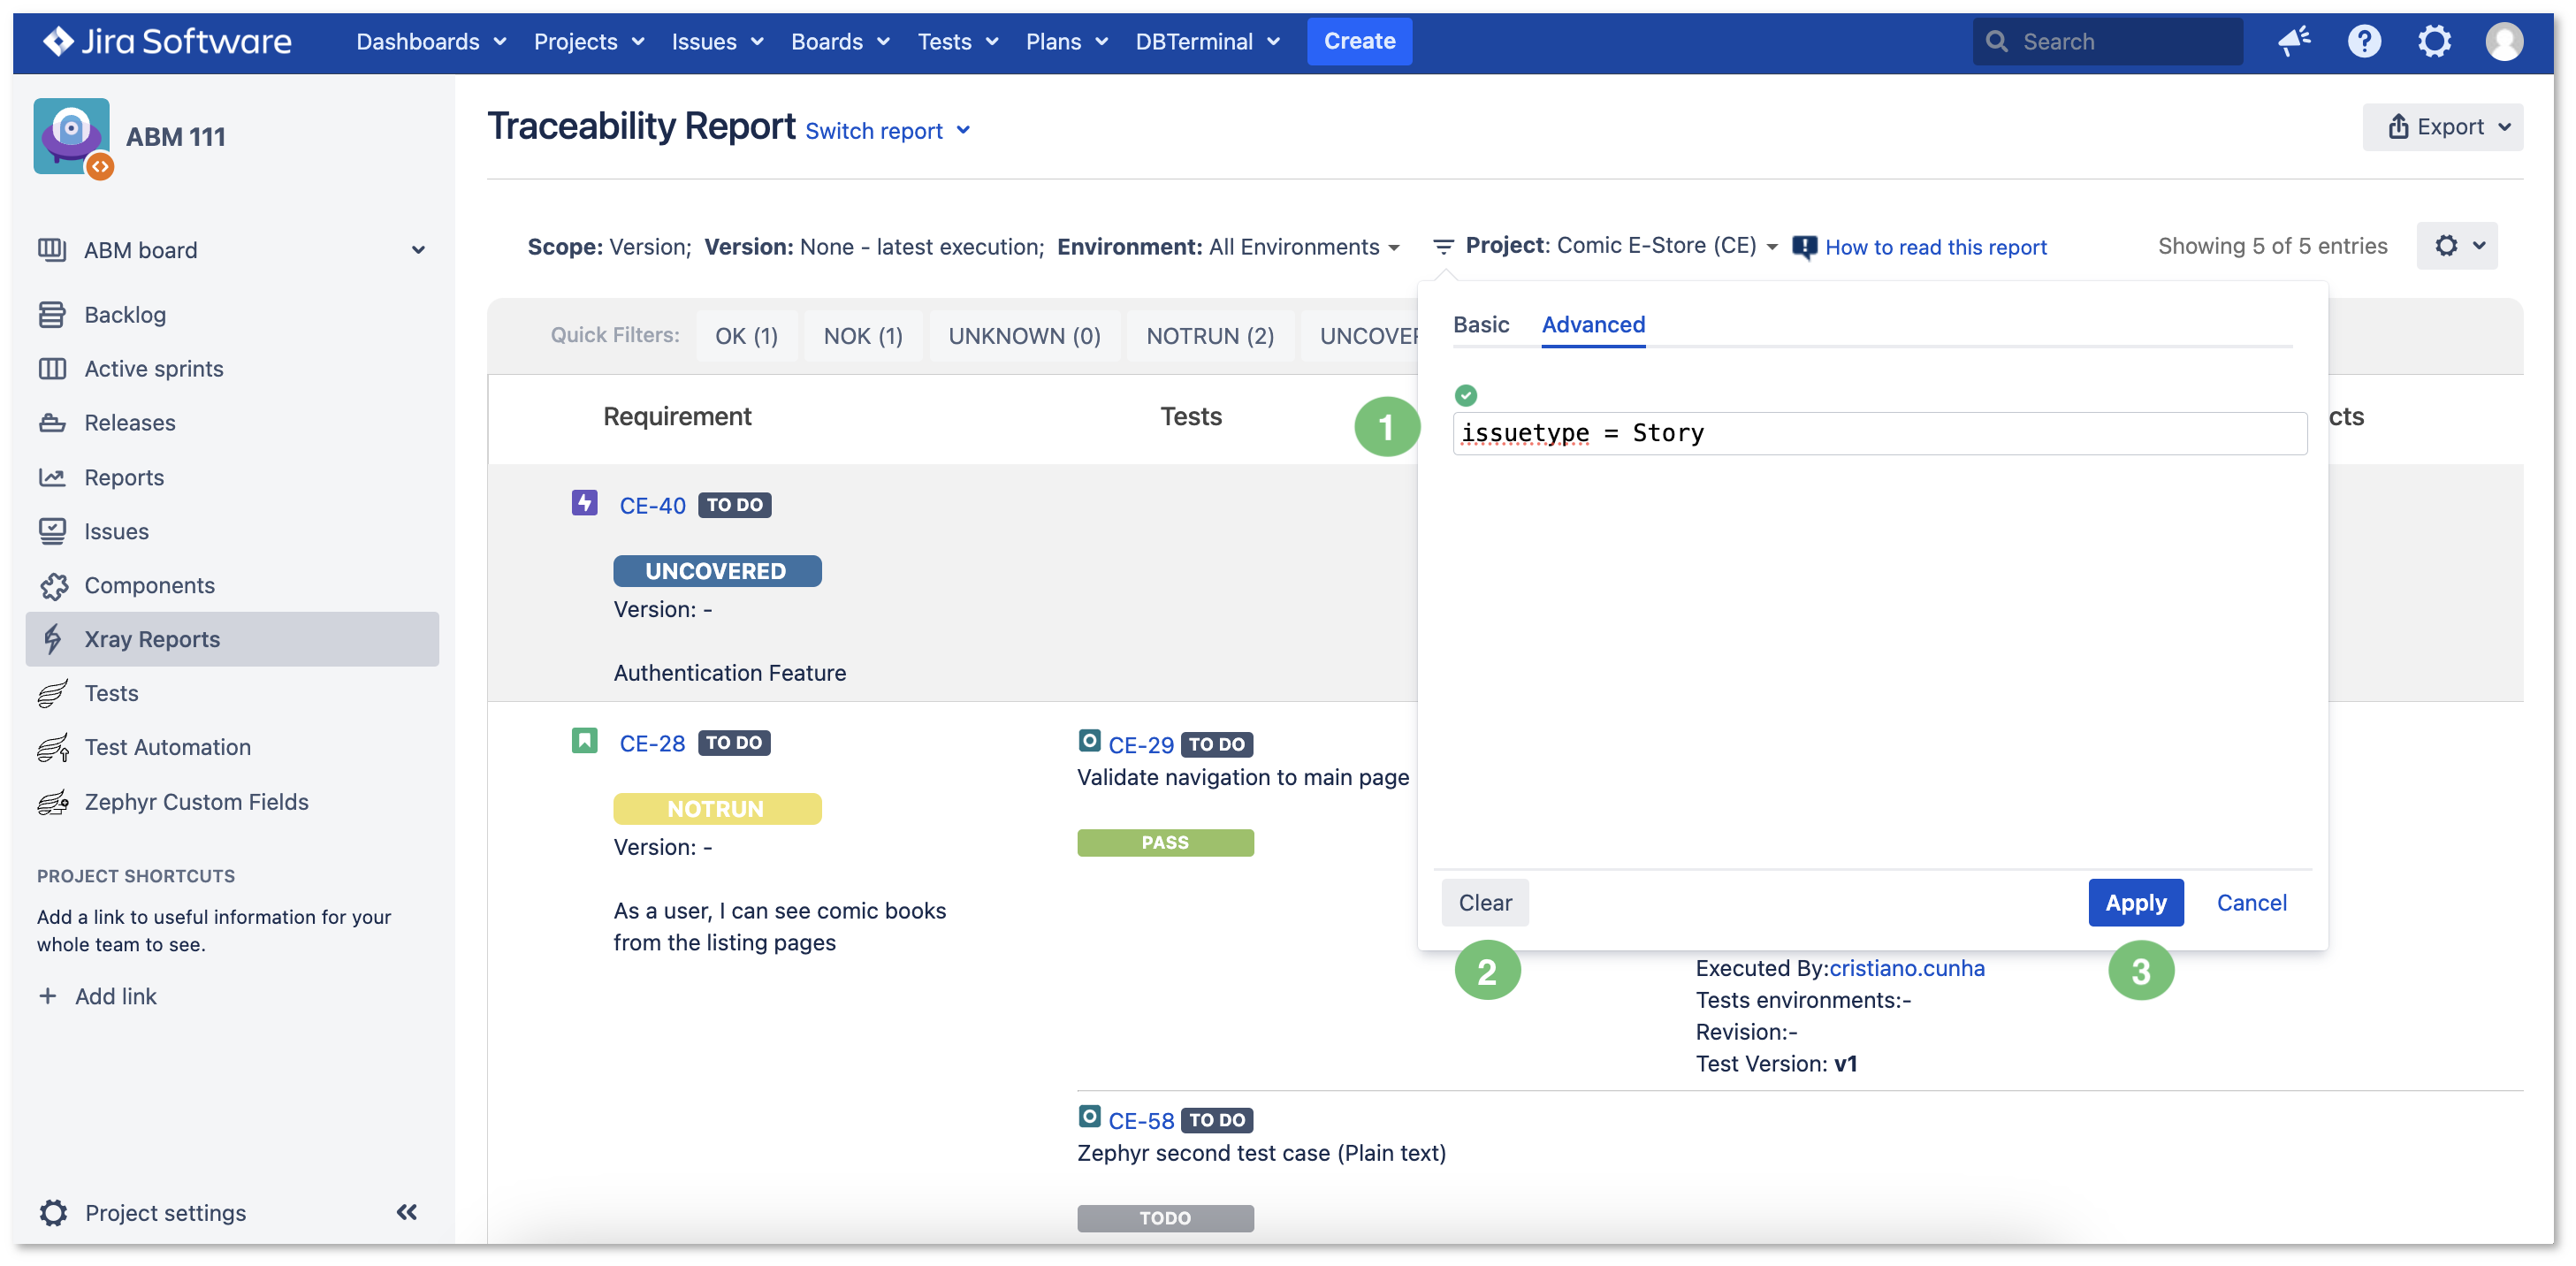Click the Reports chart icon

point(52,477)
